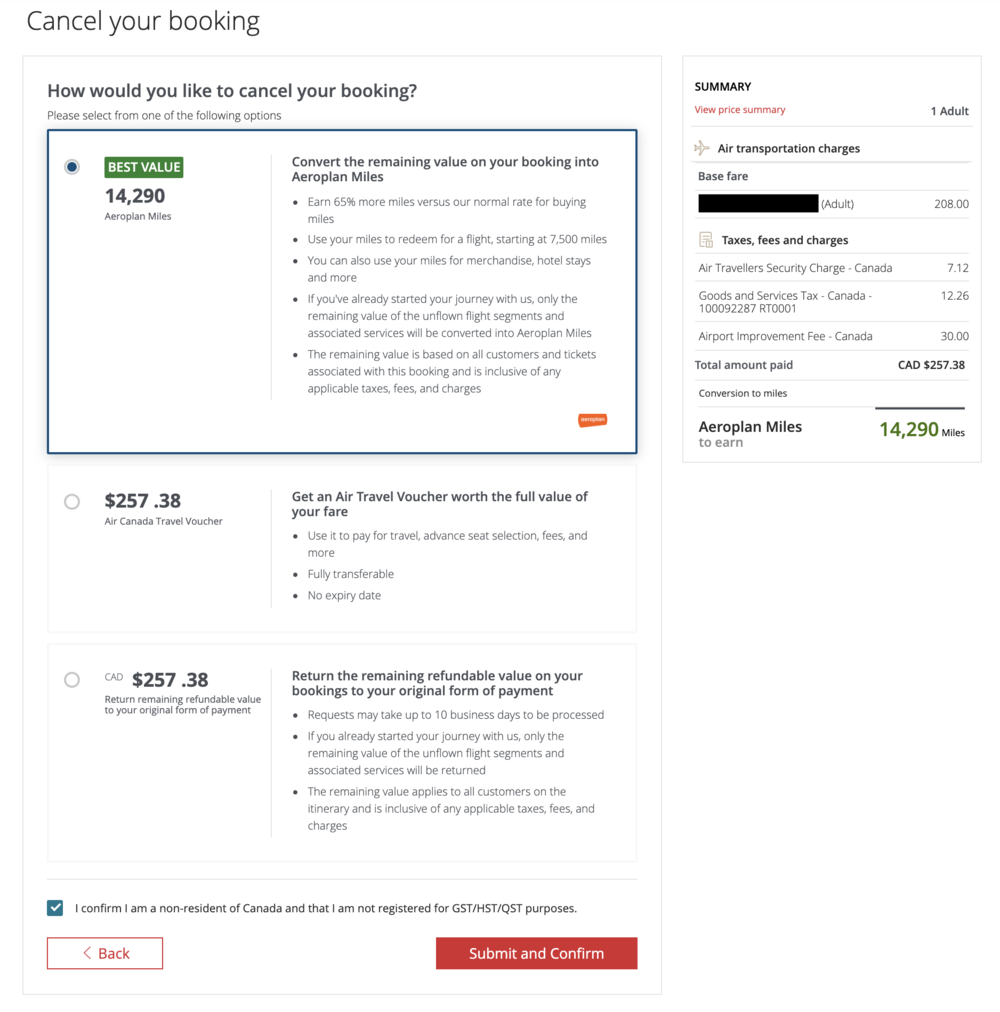Select refund to original form of payment radio
Viewport: 1000px width, 1012px height.
pyautogui.click(x=72, y=680)
